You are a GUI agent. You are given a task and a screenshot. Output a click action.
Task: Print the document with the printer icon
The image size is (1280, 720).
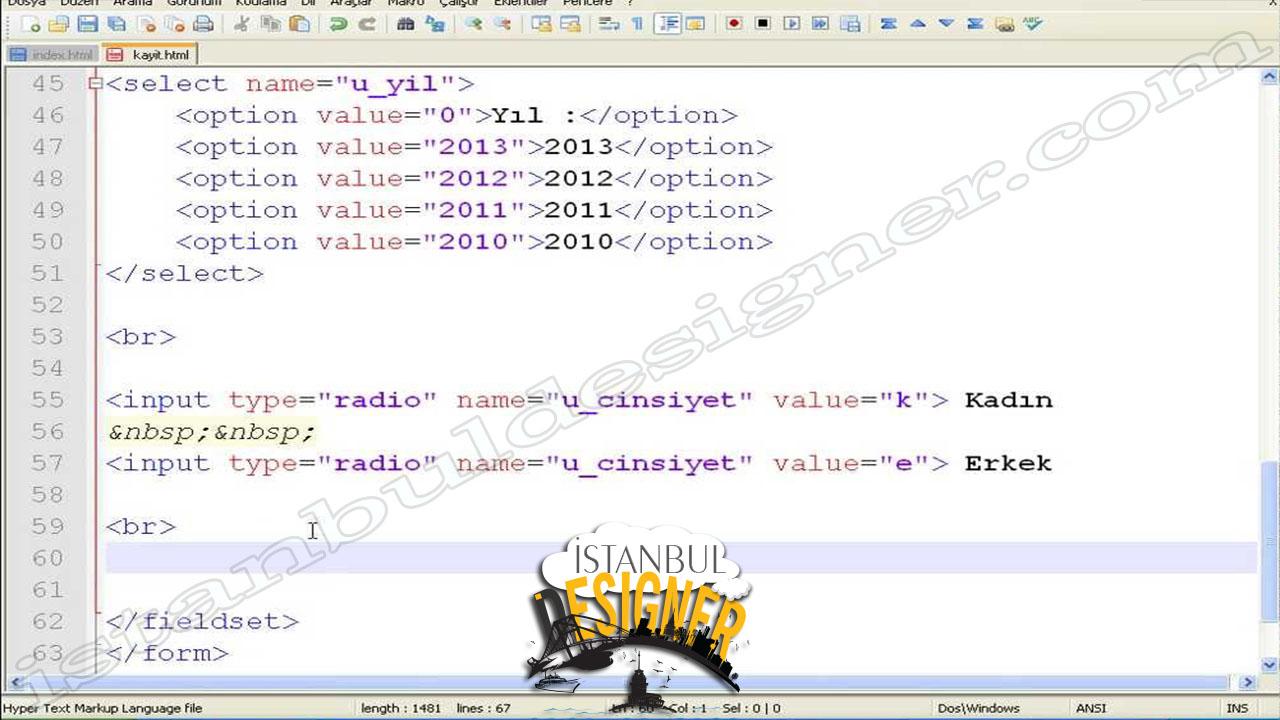pos(204,24)
